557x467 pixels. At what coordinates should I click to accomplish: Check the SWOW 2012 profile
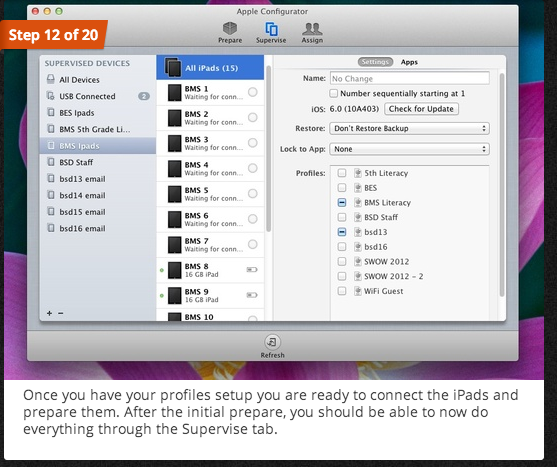click(342, 261)
